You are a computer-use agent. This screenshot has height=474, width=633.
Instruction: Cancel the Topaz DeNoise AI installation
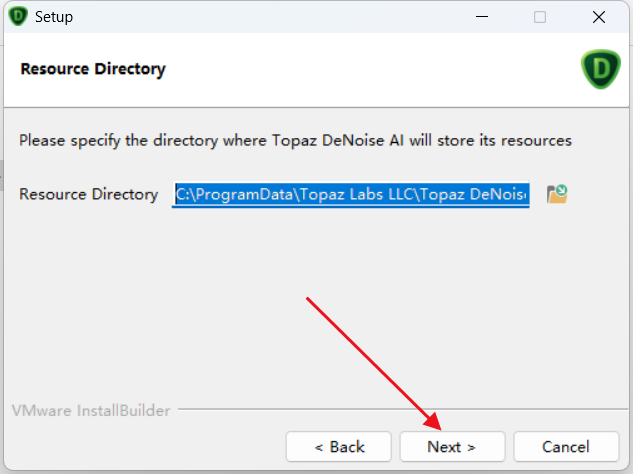pyautogui.click(x=566, y=447)
